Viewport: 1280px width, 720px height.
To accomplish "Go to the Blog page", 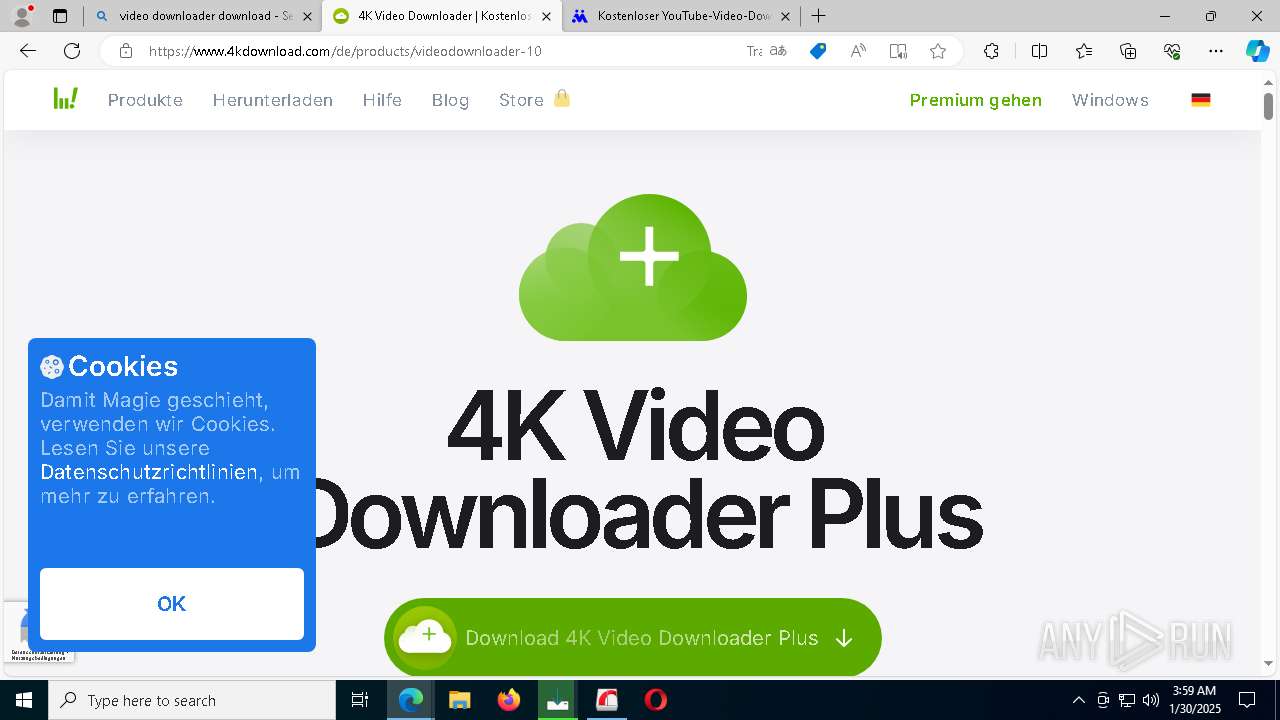I will coord(450,100).
